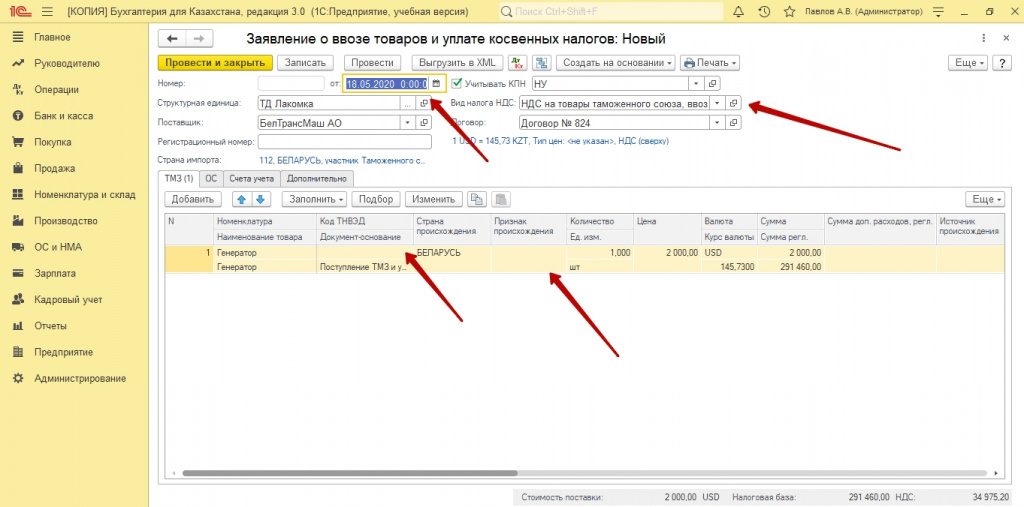The height and width of the screenshot is (507, 1024).
Task: Expand the Поставщик dropdown list
Action: (407, 123)
